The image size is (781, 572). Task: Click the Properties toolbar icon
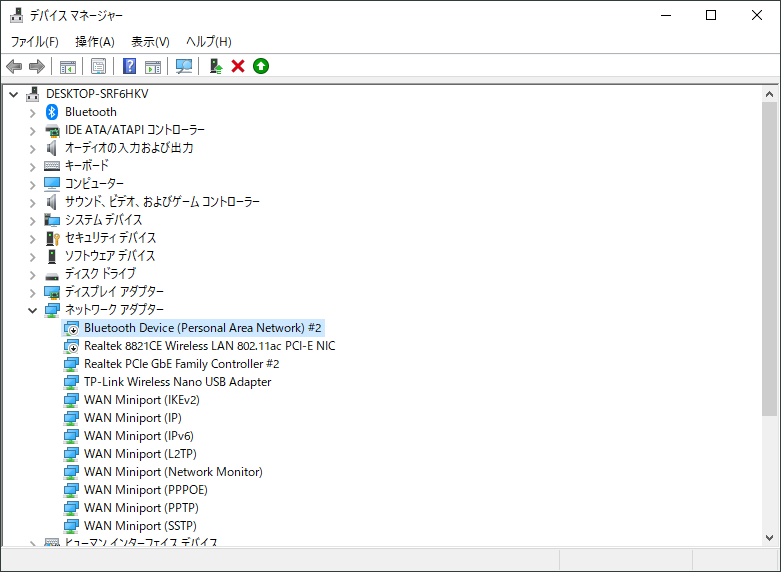98,66
